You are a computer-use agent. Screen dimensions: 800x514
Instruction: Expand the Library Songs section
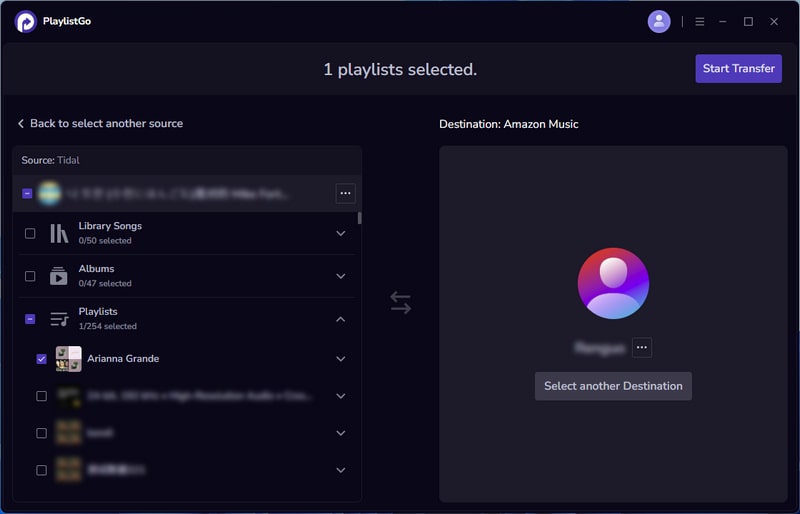pos(341,233)
